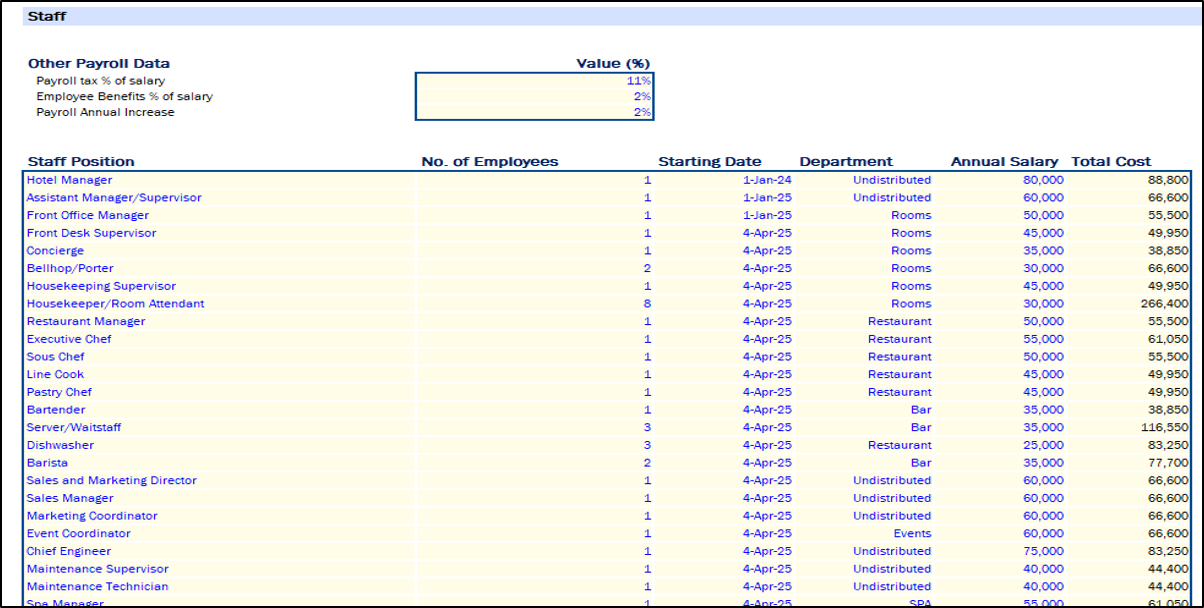
Task: Click the Total Cost column header
Action: point(1111,161)
